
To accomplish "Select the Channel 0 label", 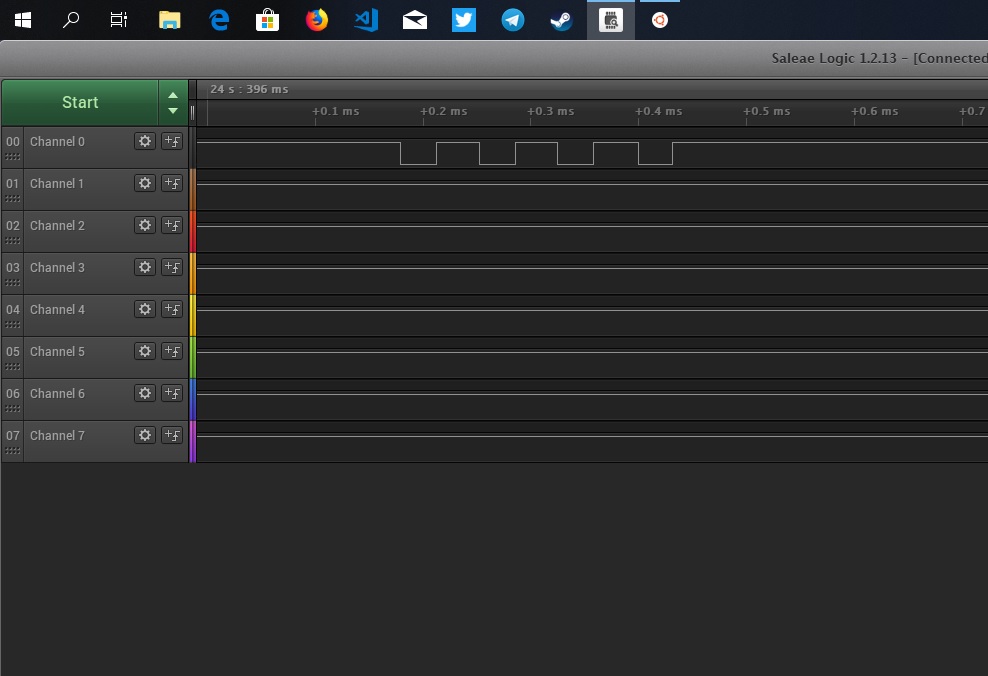I will point(57,142).
